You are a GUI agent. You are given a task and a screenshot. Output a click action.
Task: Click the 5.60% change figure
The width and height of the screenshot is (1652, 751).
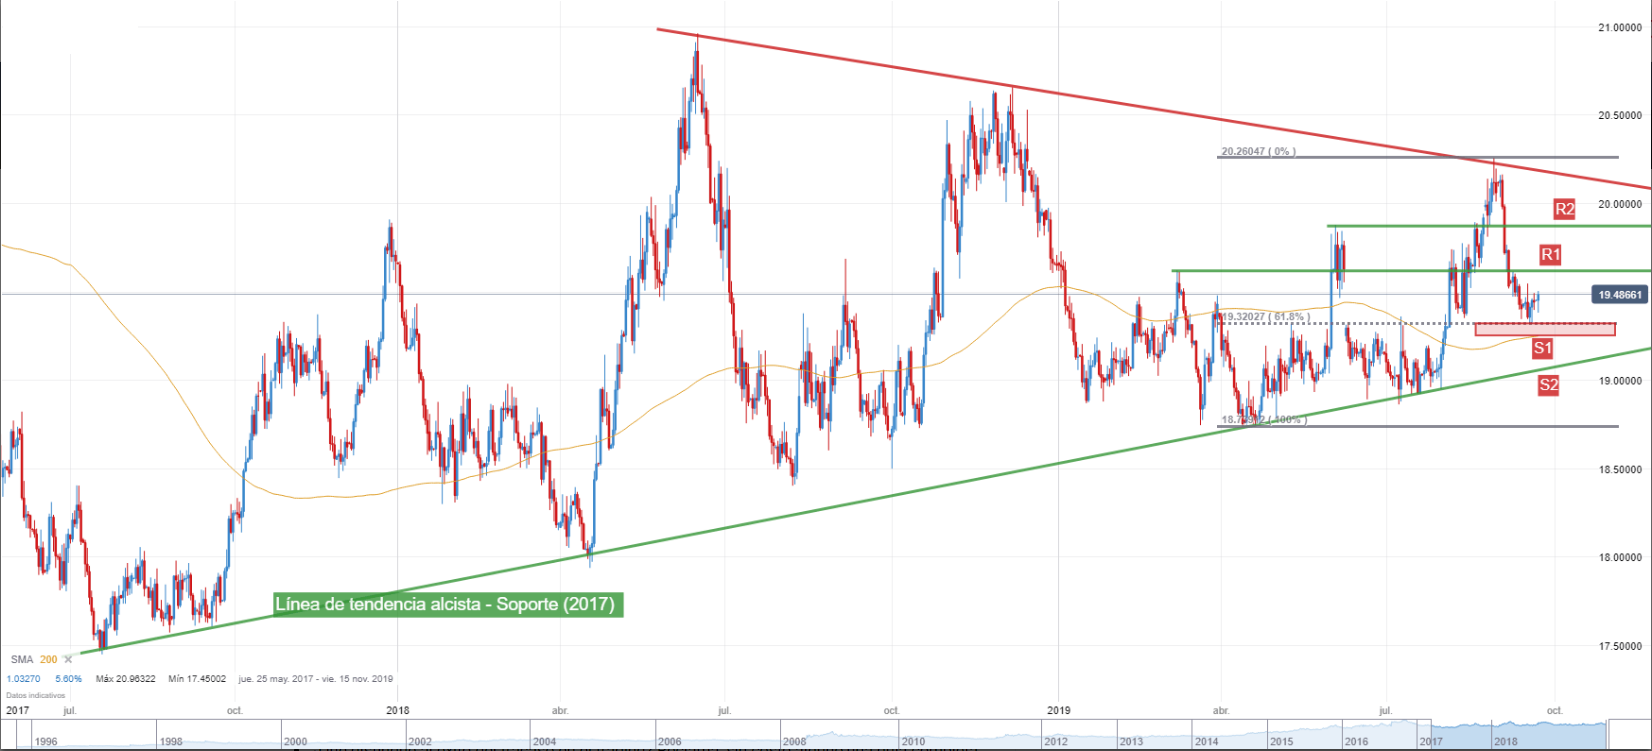click(x=68, y=679)
